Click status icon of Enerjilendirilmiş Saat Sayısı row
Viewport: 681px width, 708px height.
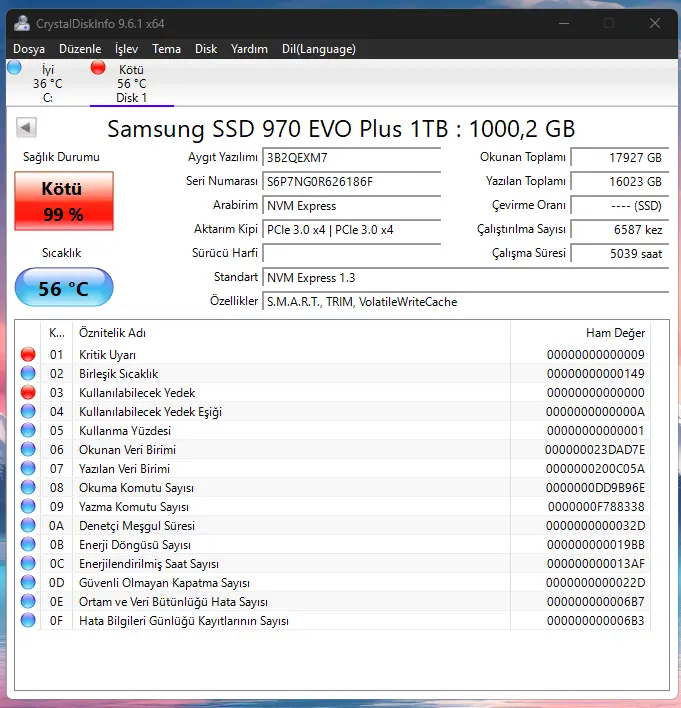click(x=28, y=564)
